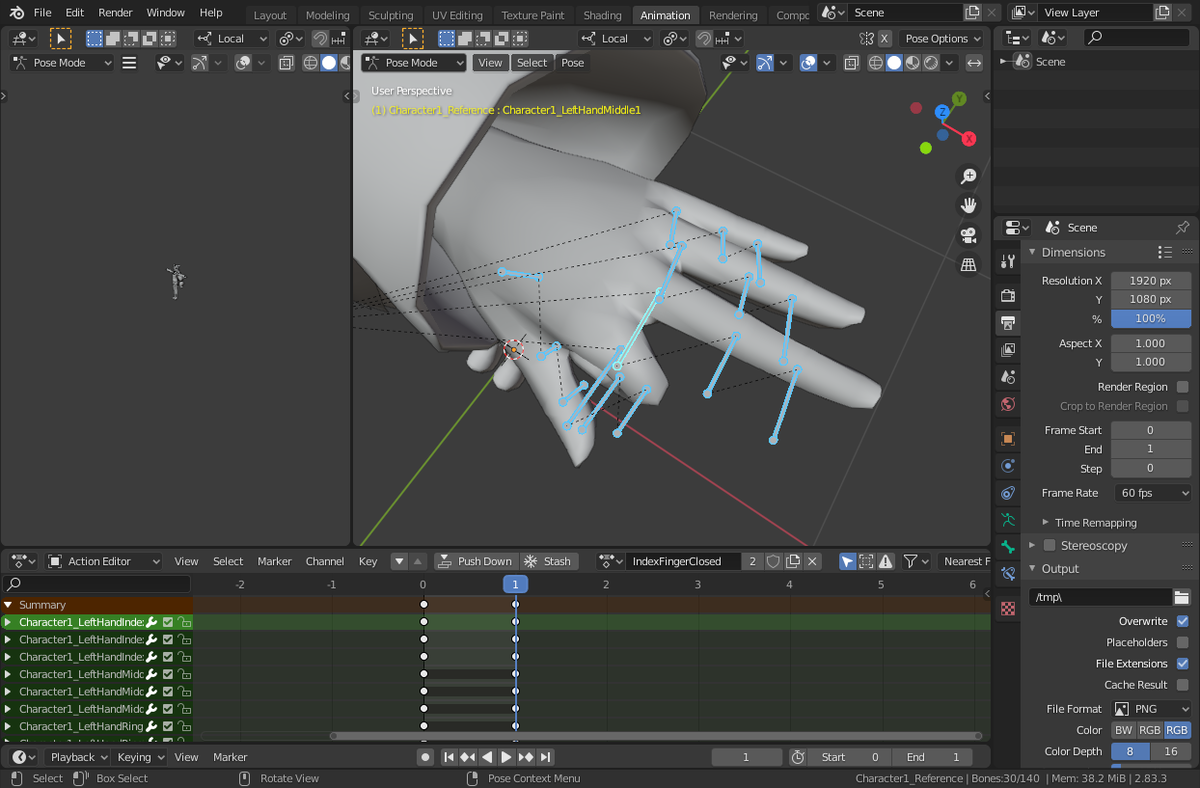Toggle auto keying record button

coord(425,757)
